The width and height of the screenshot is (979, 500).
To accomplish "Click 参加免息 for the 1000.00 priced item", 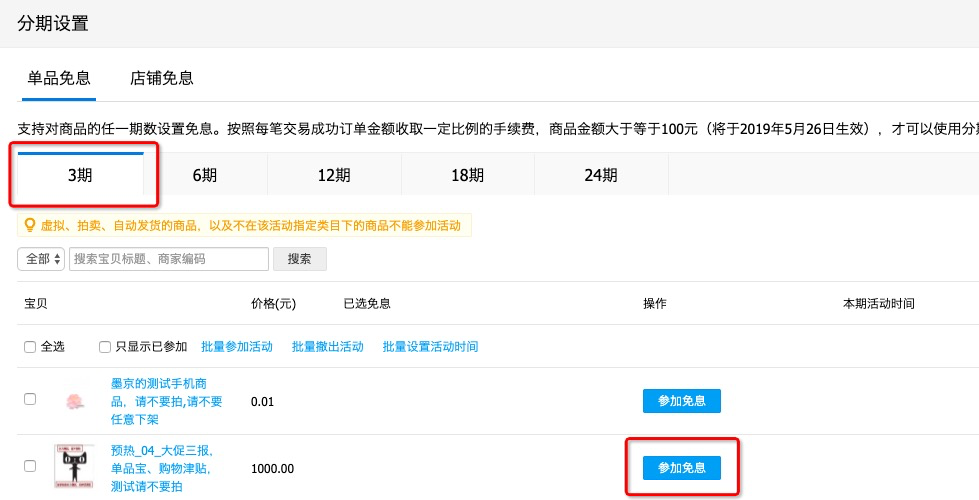I will click(681, 467).
